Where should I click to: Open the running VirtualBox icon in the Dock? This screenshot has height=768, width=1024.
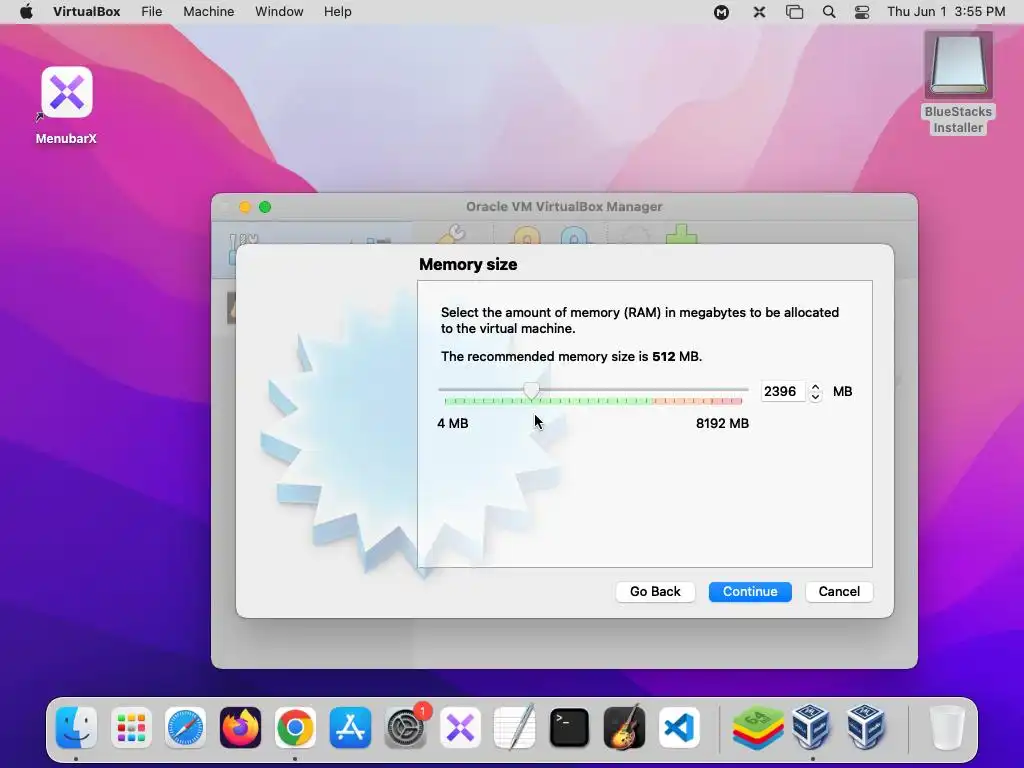click(x=812, y=727)
